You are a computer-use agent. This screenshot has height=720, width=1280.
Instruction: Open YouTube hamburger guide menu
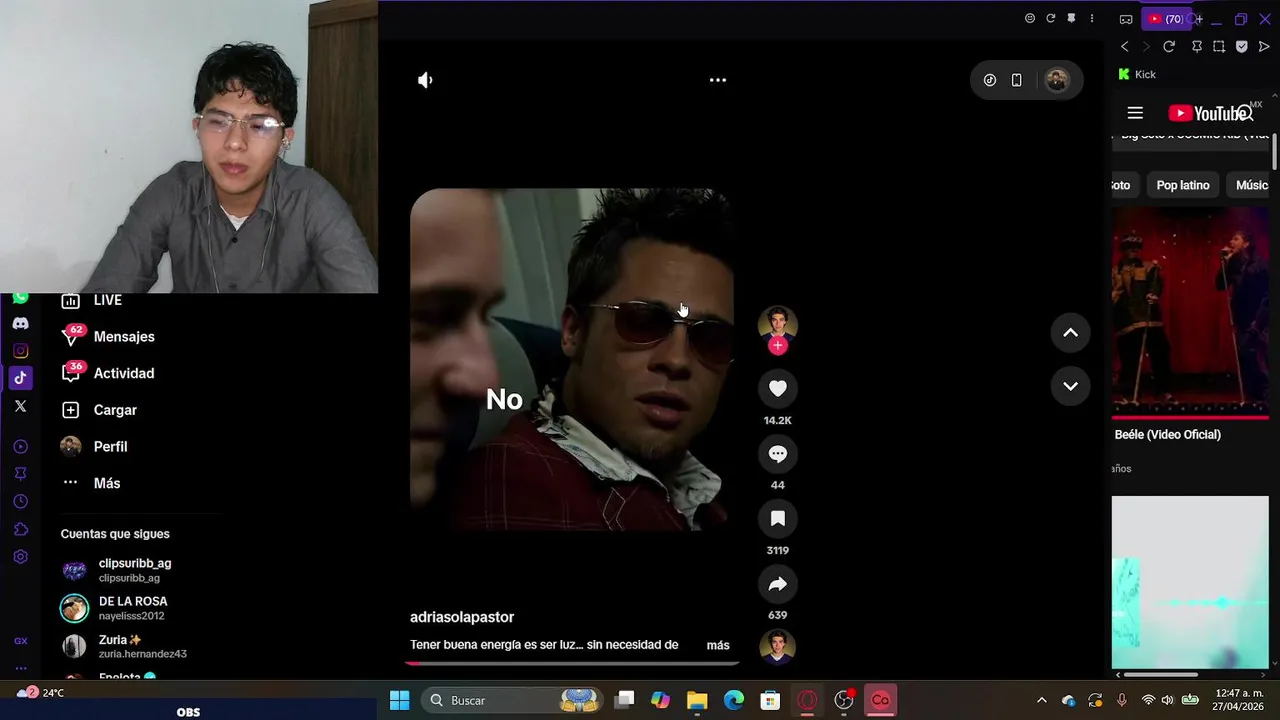click(x=1135, y=113)
